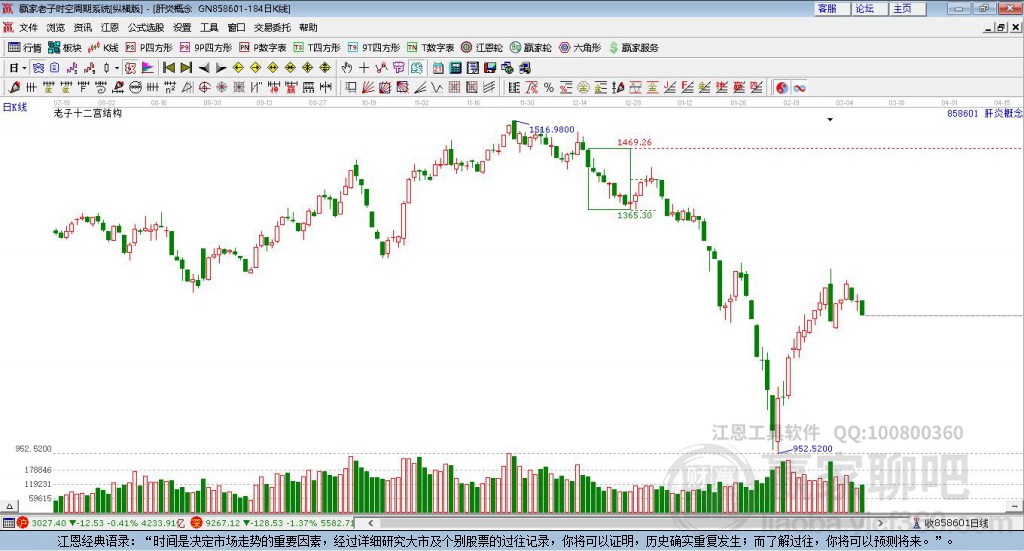This screenshot has height=551, width=1024.
Task: Click the blue infinity loop icon
Action: 799,87
